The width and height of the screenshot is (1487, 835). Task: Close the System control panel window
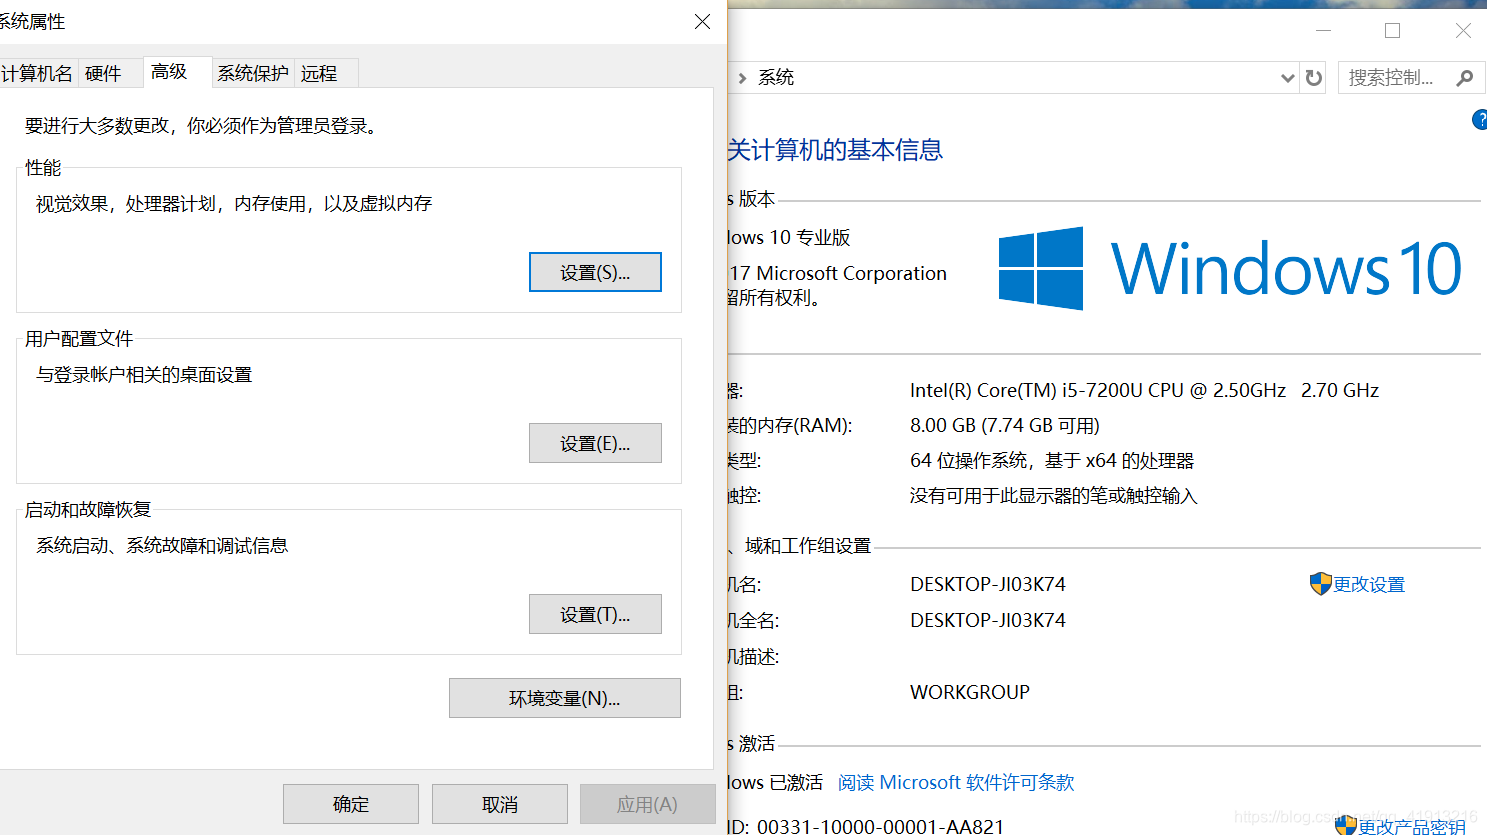pyautogui.click(x=1463, y=31)
